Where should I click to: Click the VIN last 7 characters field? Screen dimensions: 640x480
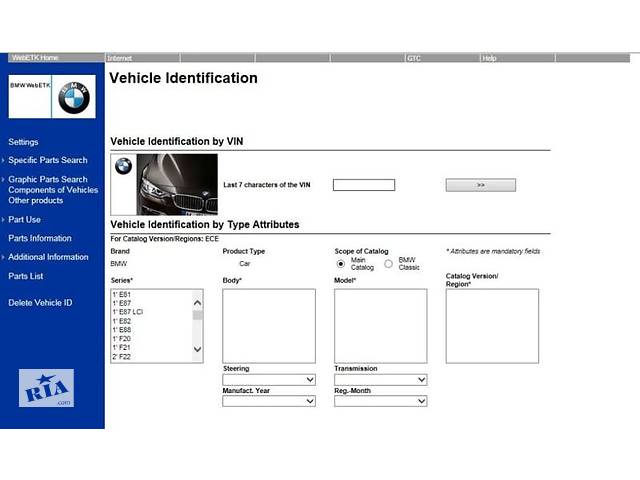click(363, 185)
